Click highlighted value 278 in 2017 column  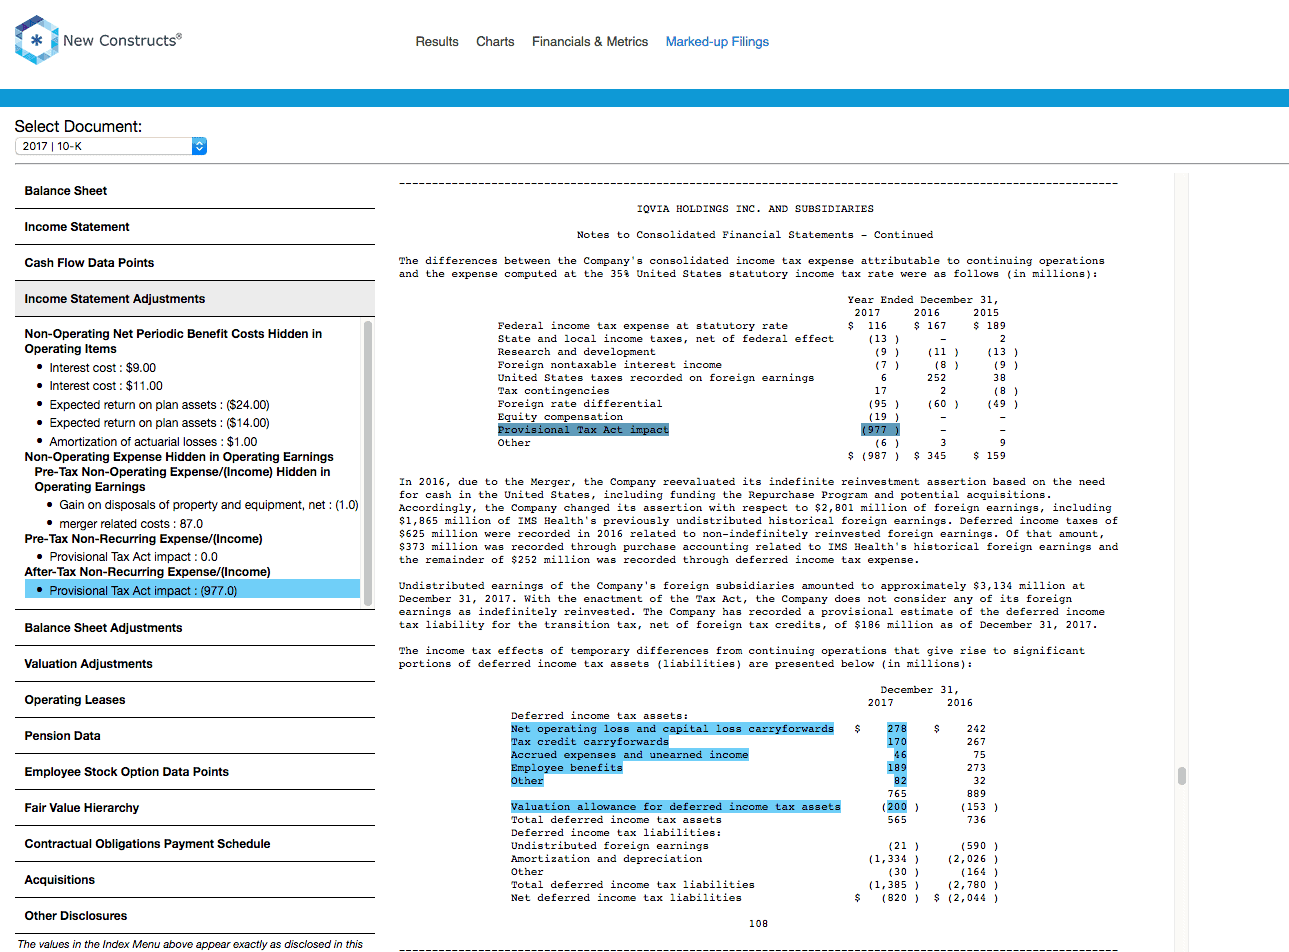point(897,729)
